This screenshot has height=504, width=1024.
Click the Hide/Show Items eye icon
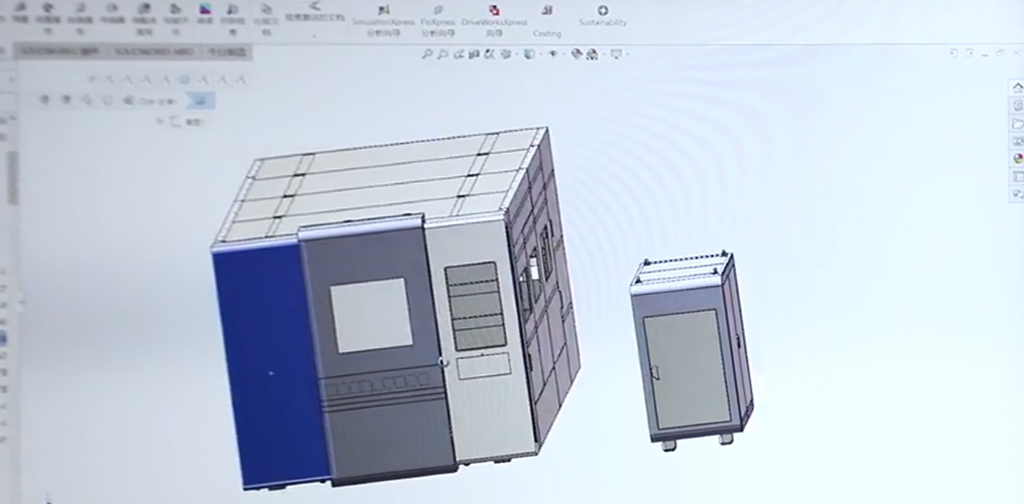552,55
